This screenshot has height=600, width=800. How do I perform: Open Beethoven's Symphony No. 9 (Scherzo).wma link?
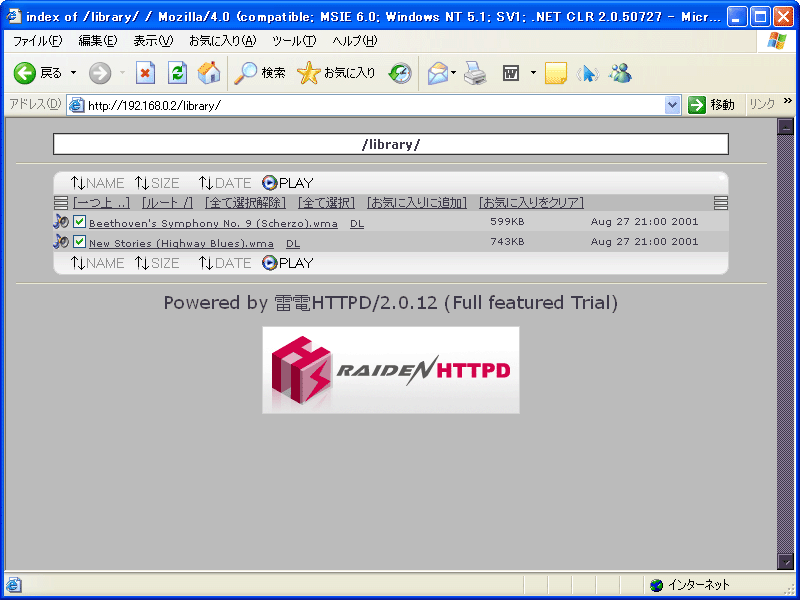[213, 223]
